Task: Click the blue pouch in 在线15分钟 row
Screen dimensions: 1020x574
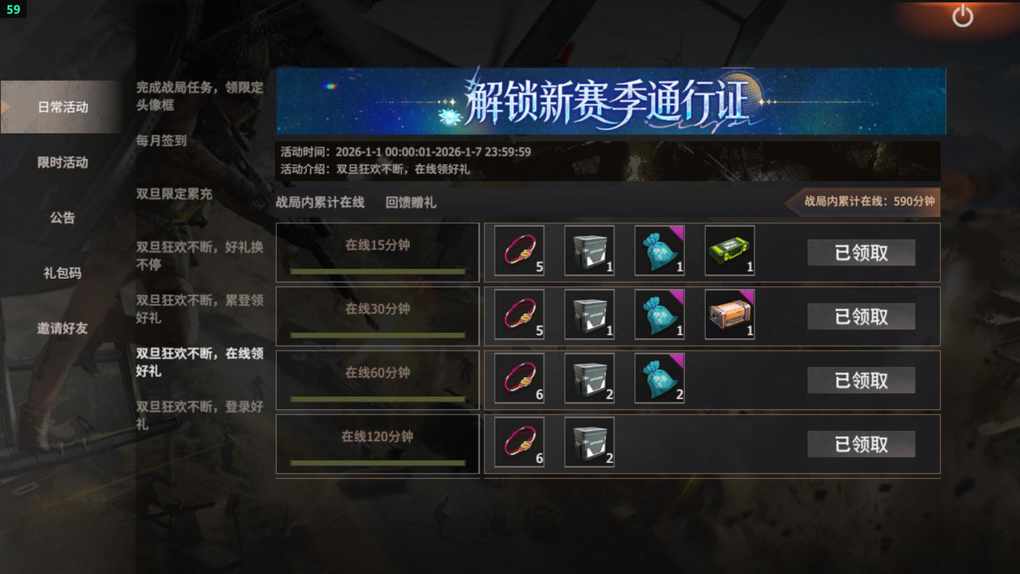Action: pyautogui.click(x=660, y=251)
